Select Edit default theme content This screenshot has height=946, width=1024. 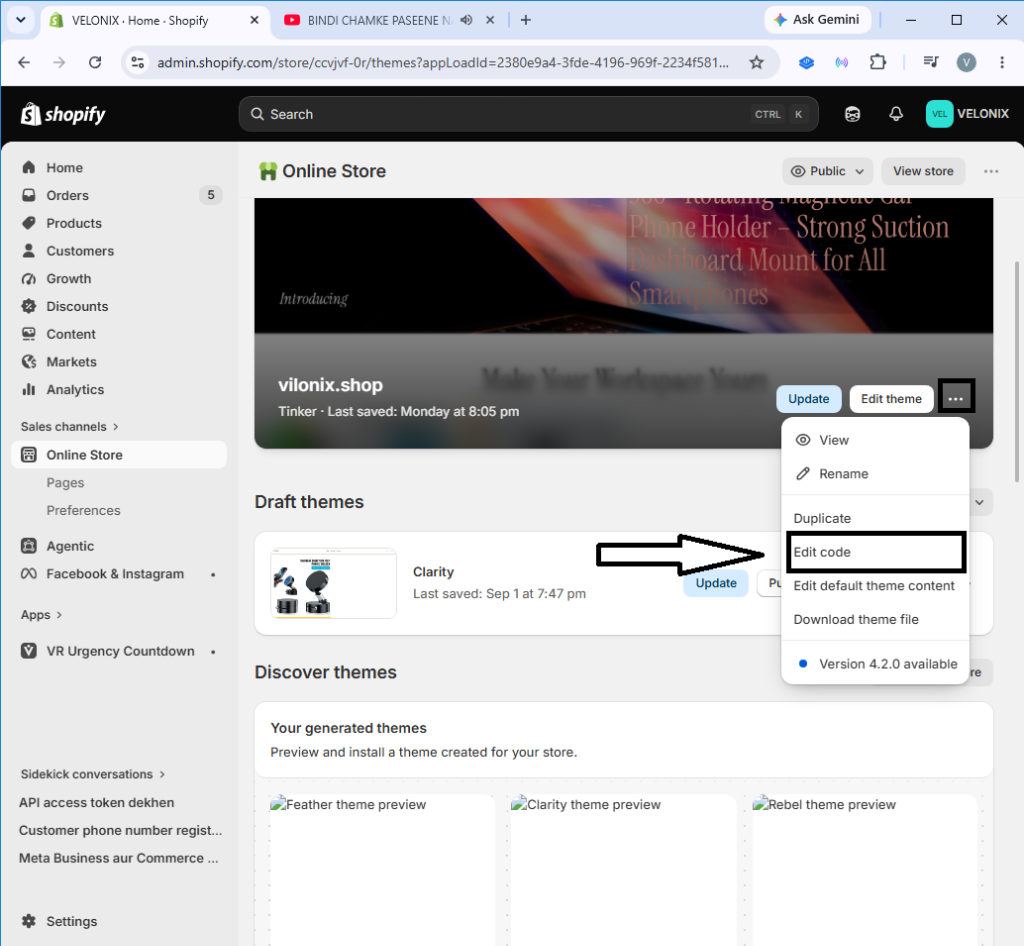point(875,586)
